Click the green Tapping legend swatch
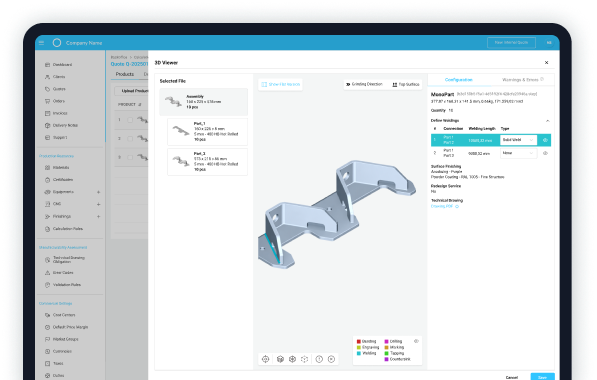 pyautogui.click(x=386, y=353)
